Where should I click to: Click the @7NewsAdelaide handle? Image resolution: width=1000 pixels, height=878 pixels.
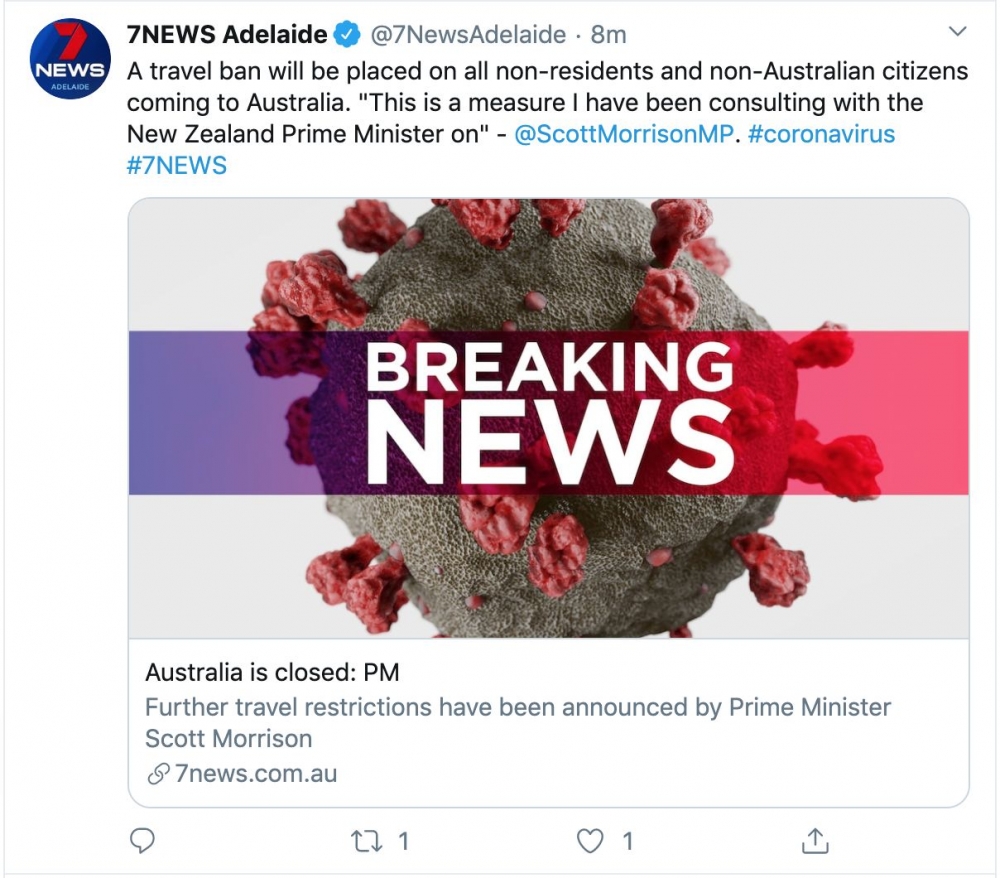469,35
